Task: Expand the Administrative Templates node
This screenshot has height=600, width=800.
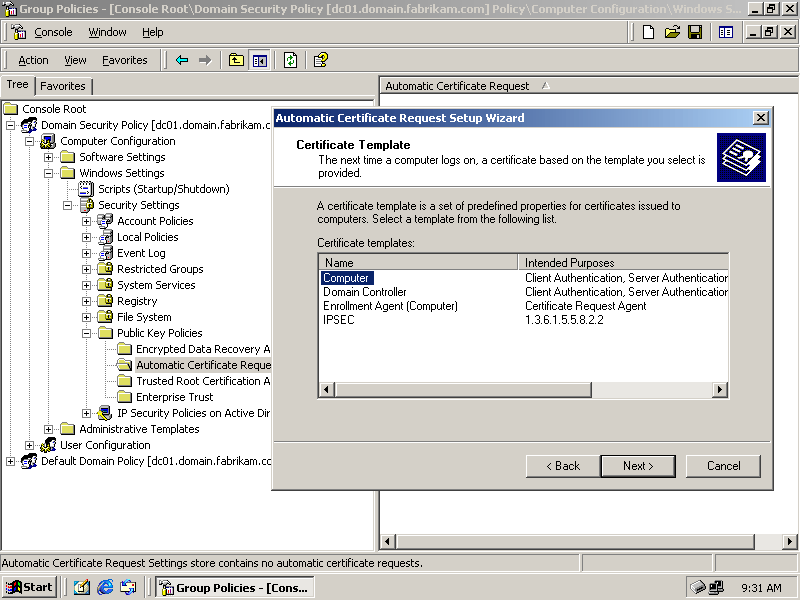Action: click(49, 429)
